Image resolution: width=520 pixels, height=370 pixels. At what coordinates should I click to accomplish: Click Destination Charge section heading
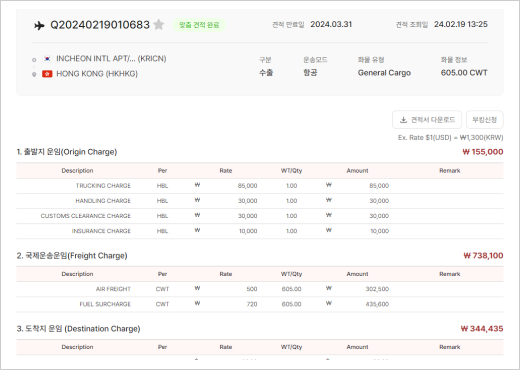pyautogui.click(x=78, y=329)
